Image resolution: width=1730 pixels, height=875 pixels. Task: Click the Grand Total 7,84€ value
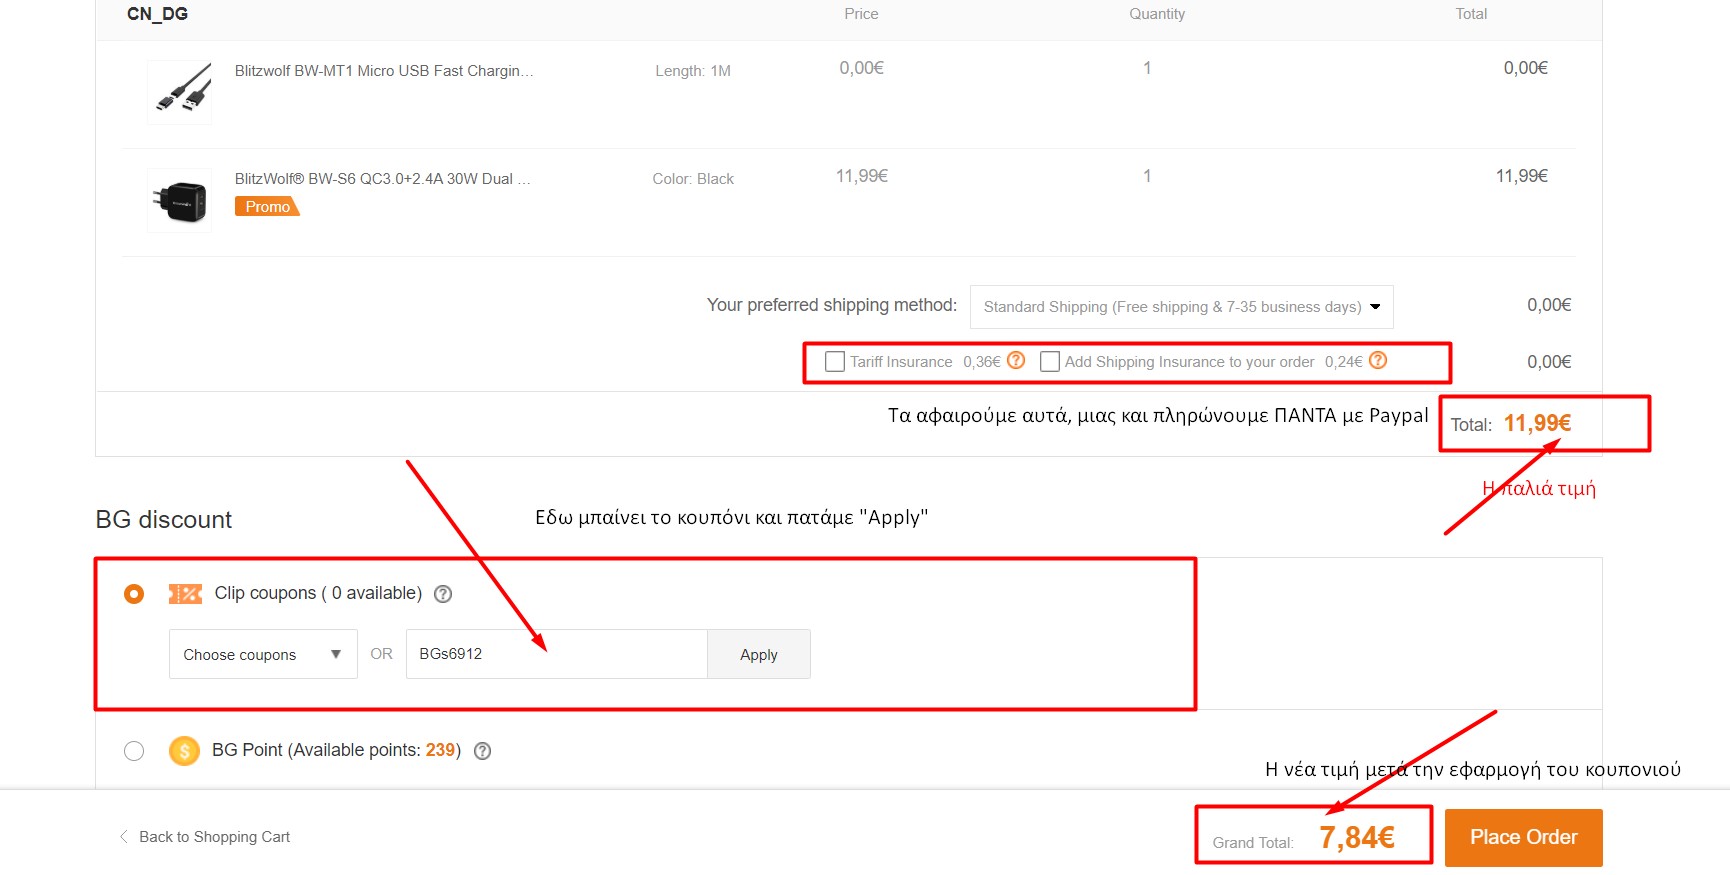1357,837
